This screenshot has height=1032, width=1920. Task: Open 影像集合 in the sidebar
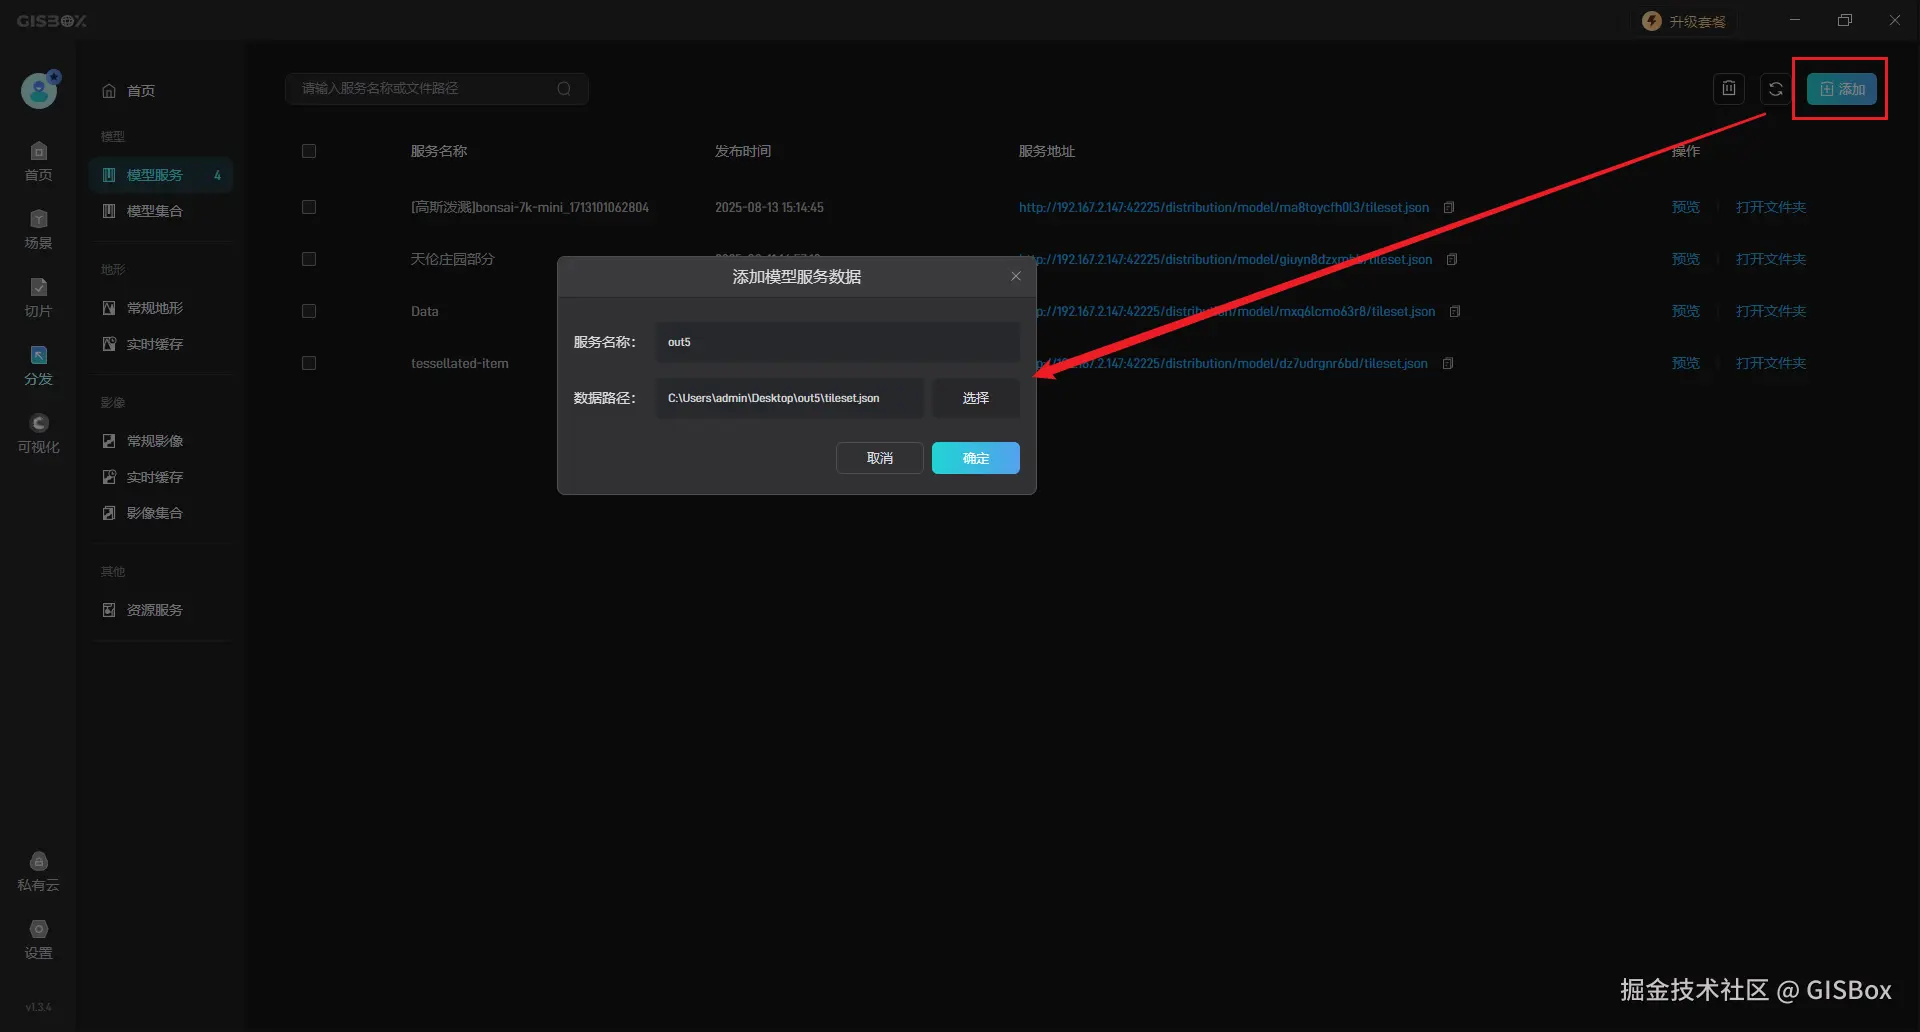(160, 513)
